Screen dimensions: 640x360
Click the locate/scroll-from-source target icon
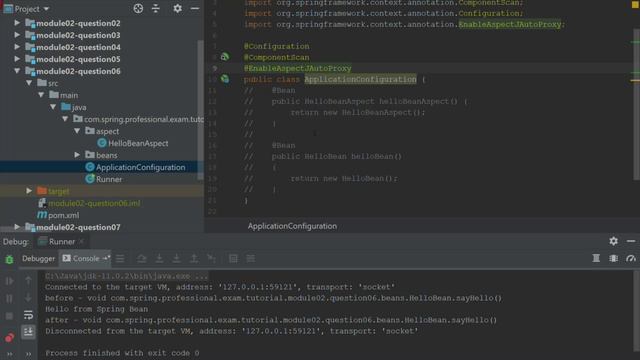coord(138,9)
